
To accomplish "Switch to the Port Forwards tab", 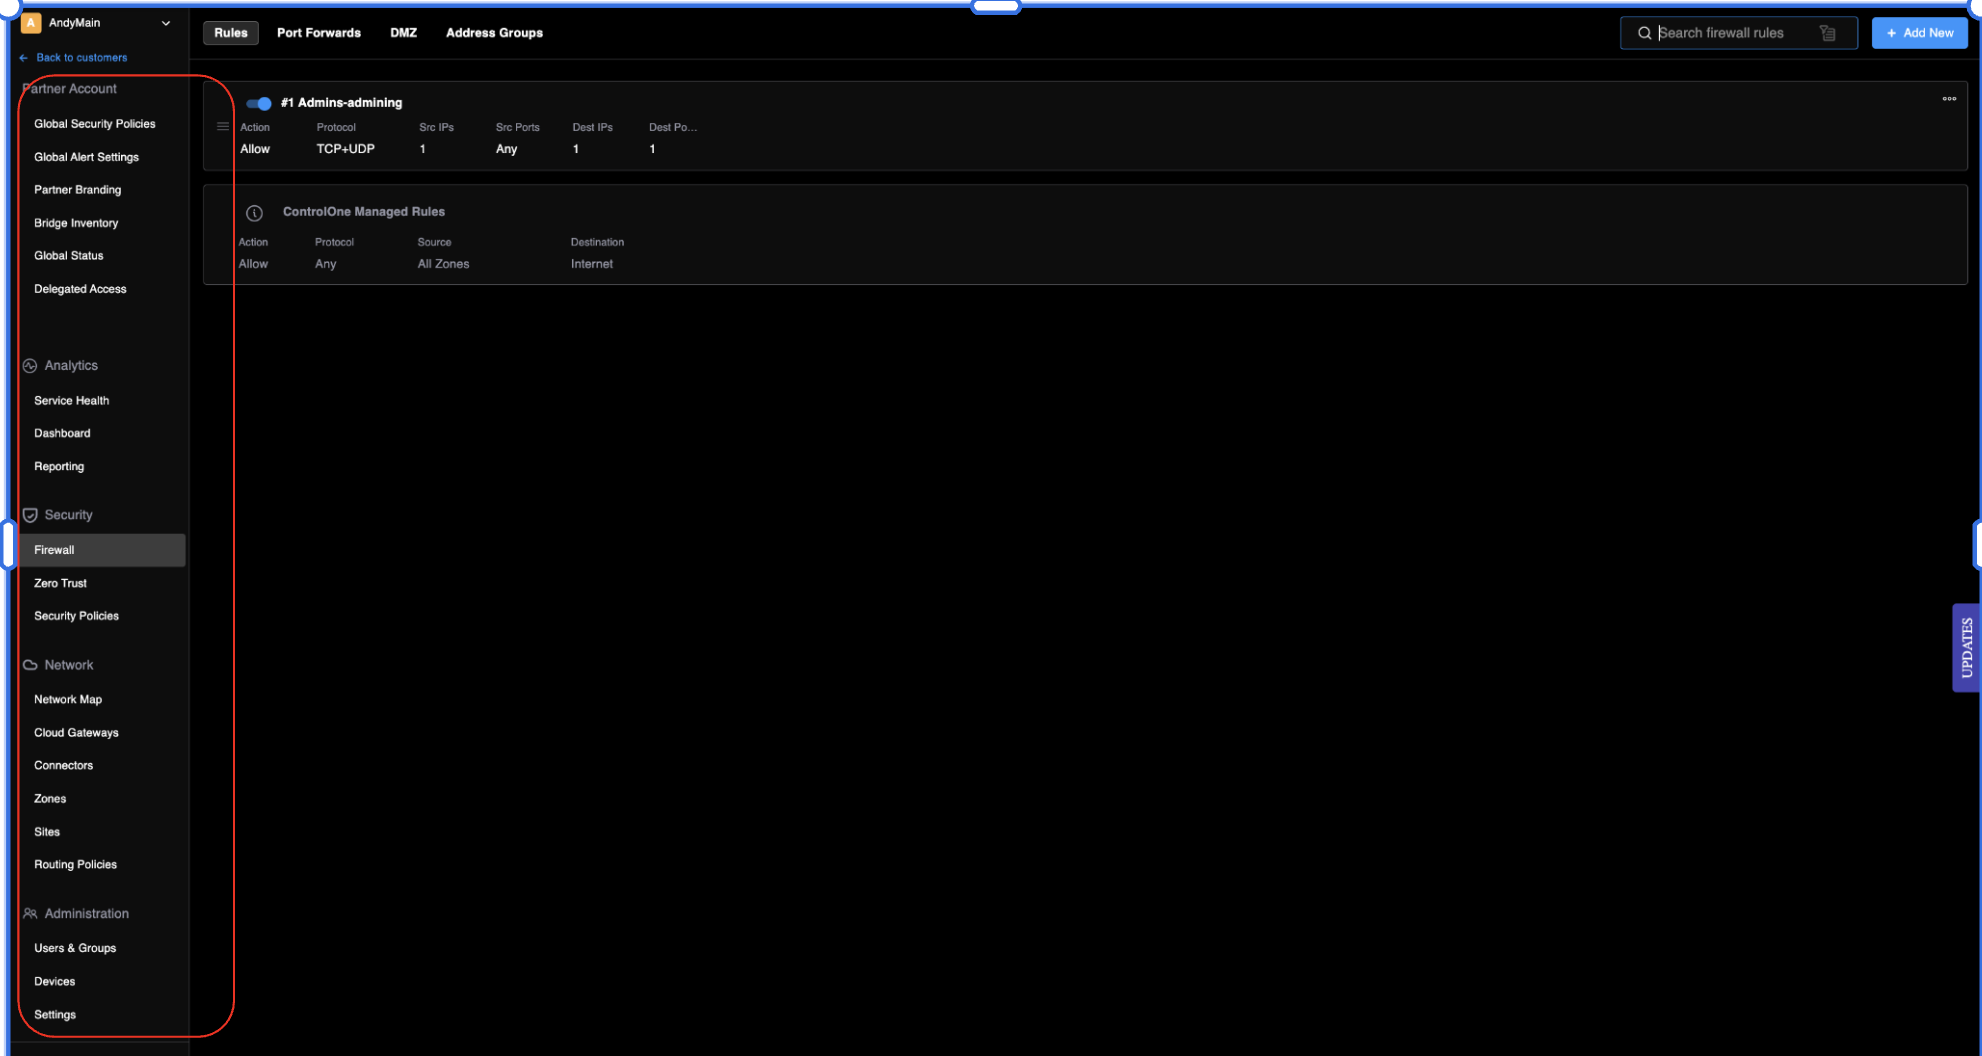I will [x=318, y=32].
